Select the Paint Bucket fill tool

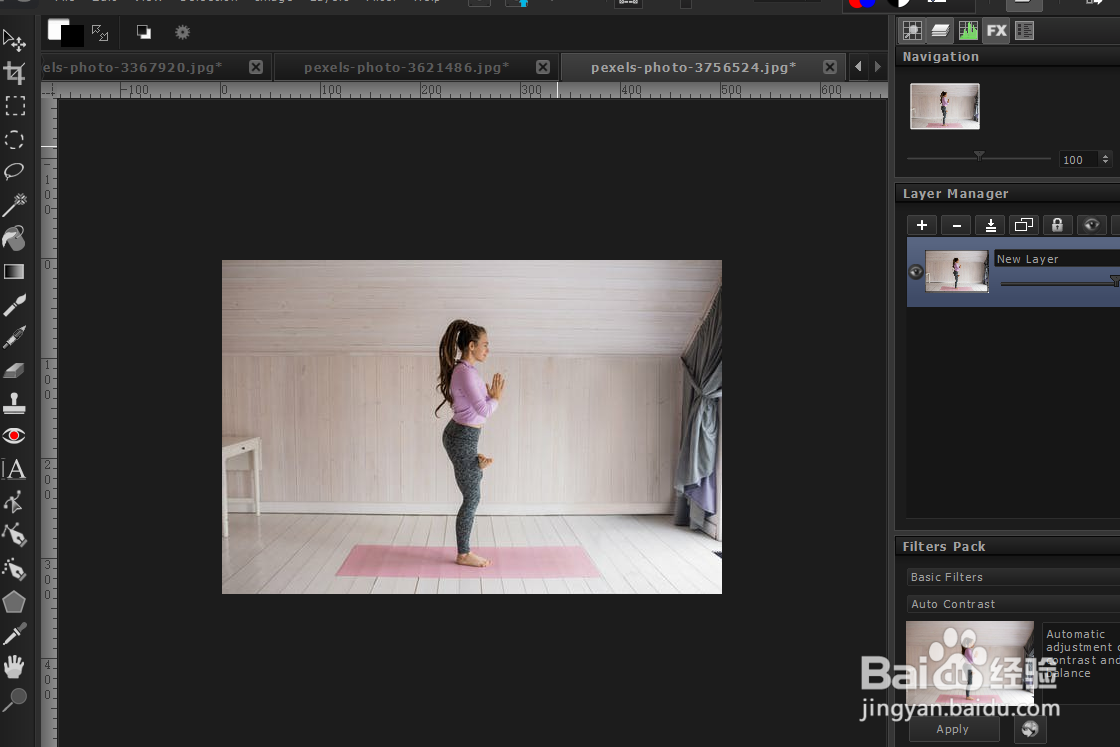14,238
